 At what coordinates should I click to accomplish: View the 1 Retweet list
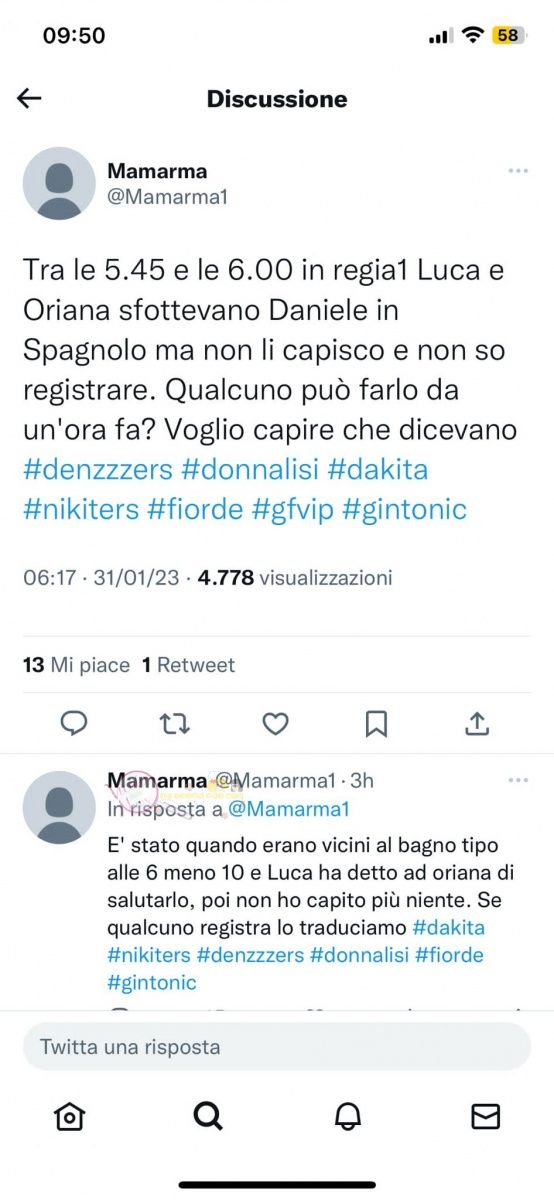tap(188, 665)
